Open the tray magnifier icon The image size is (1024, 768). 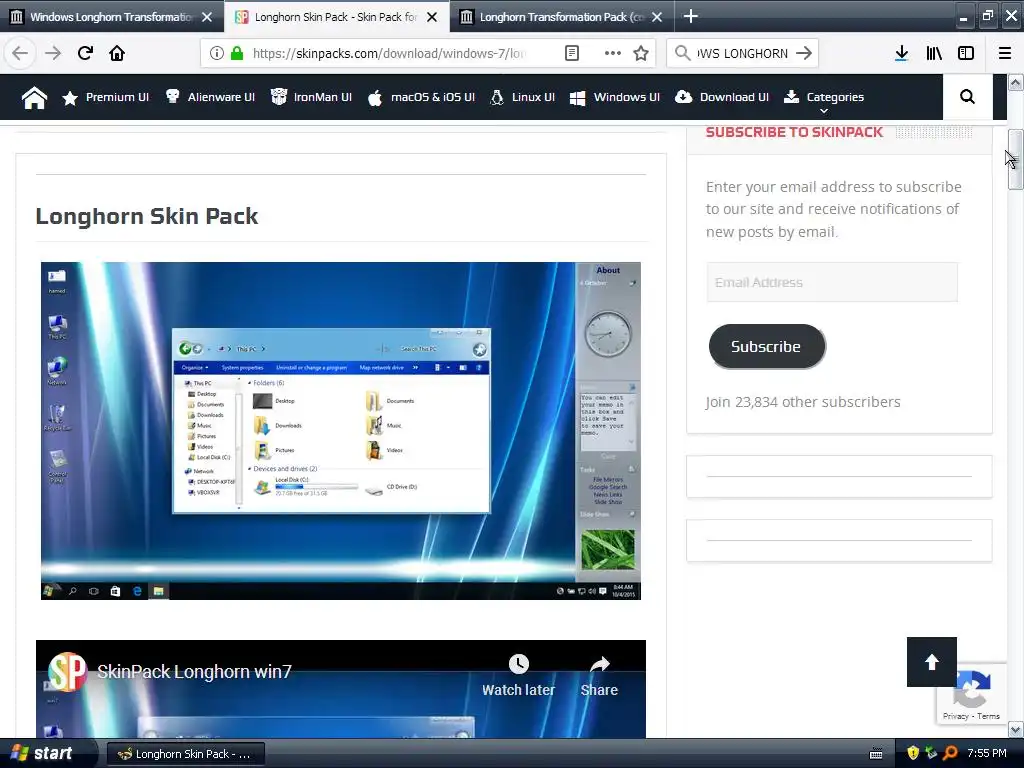tap(950, 753)
